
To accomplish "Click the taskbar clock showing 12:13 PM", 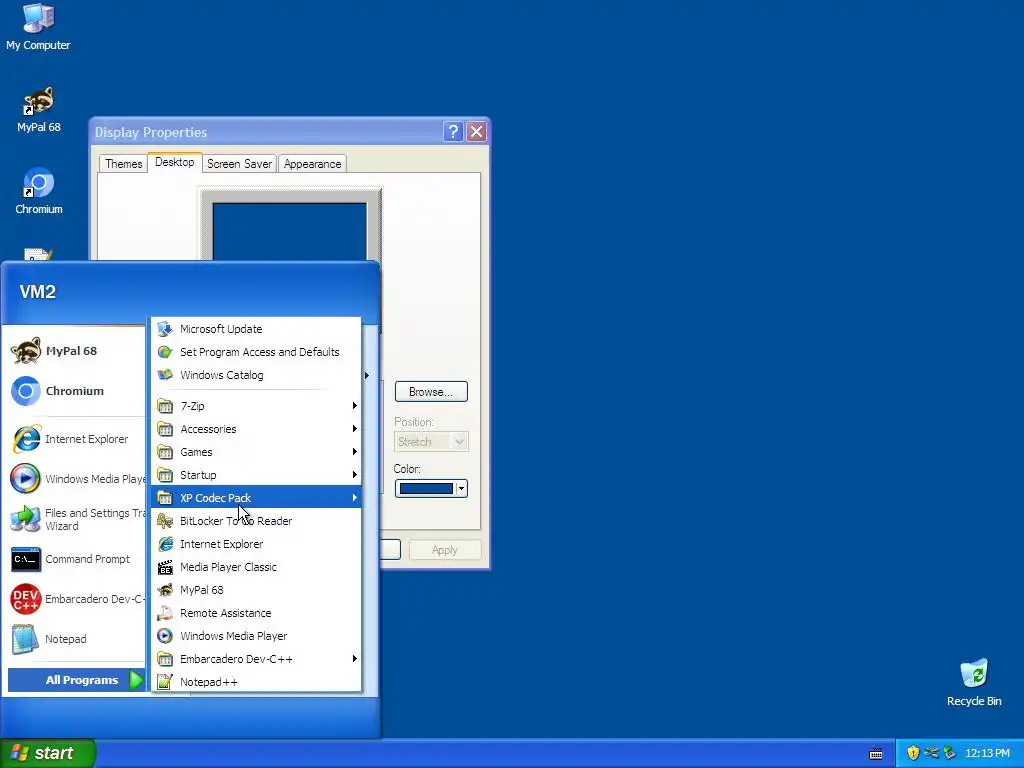I will coord(987,753).
